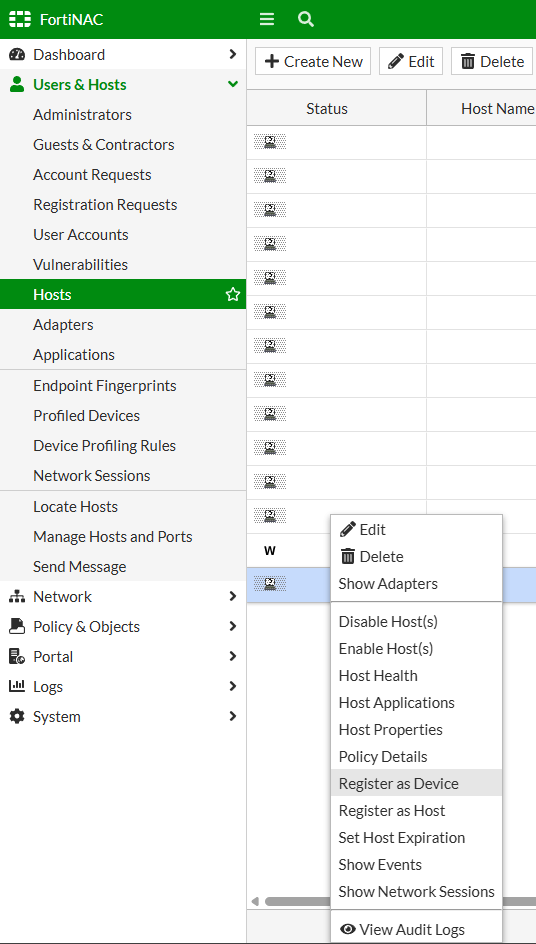The image size is (536, 944).
Task: Click the Network topology icon
Action: coord(17,597)
